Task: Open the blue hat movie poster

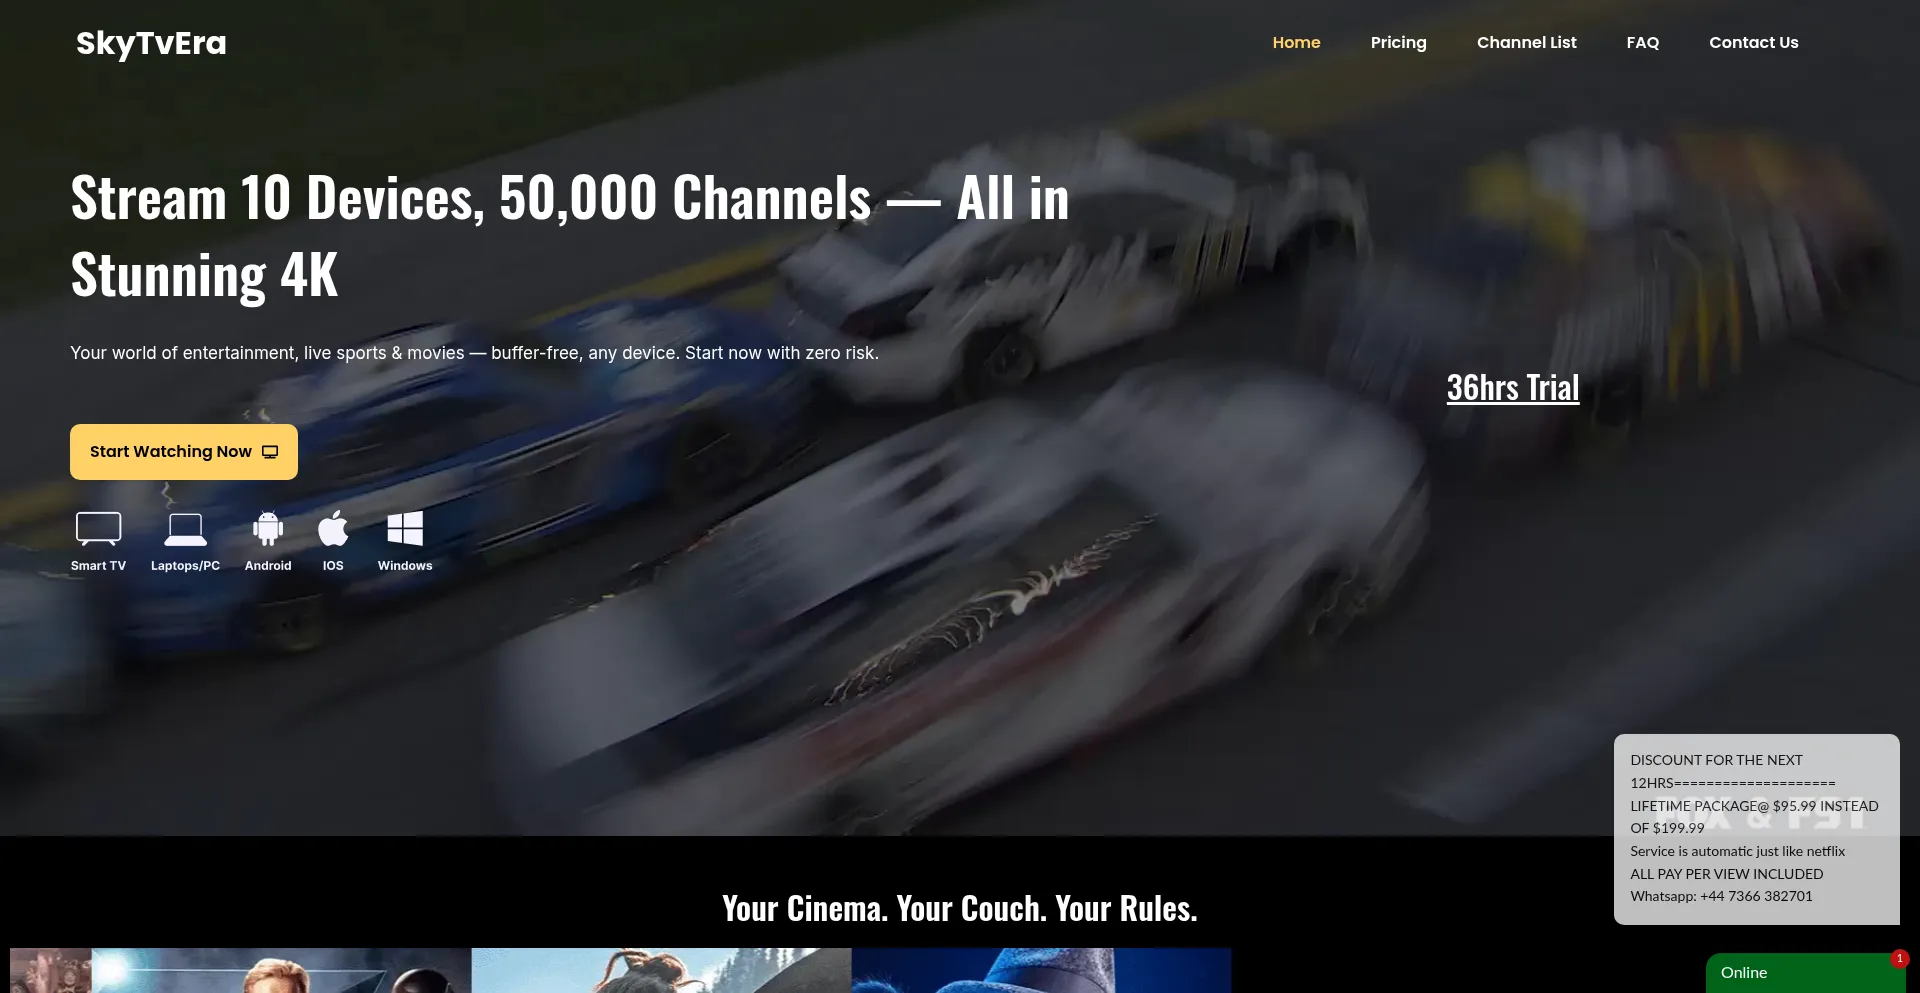Action: pos(1040,971)
